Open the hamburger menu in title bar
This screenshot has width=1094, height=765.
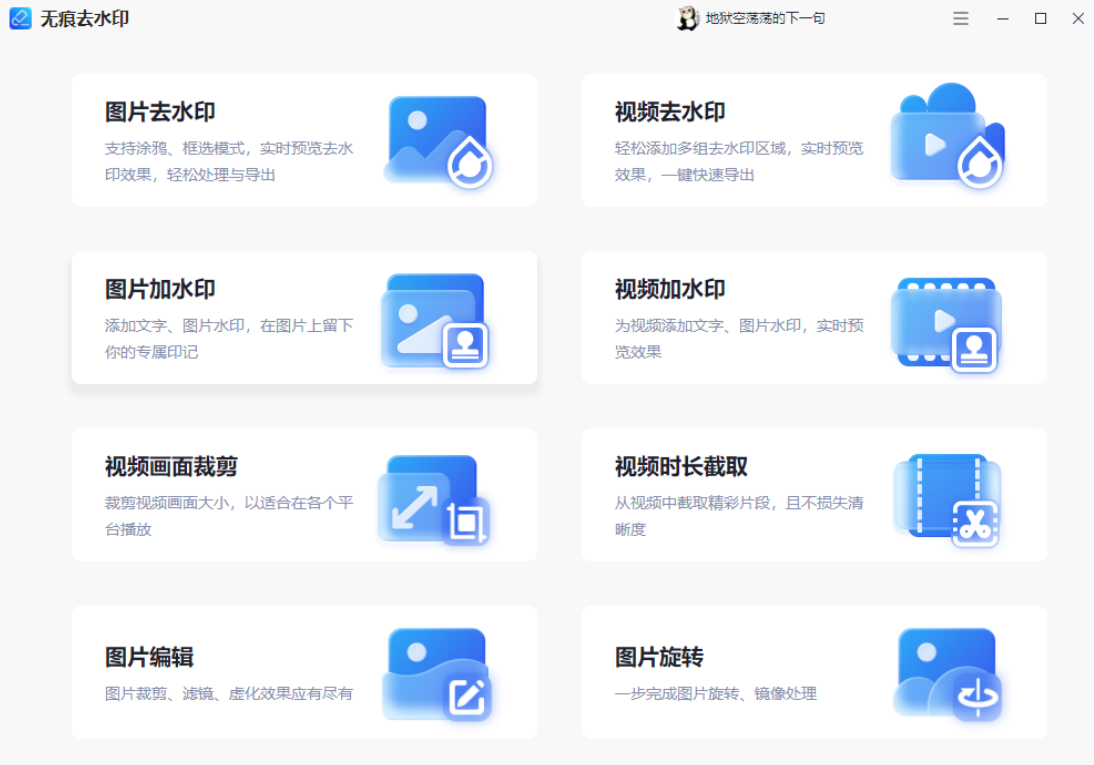961,18
